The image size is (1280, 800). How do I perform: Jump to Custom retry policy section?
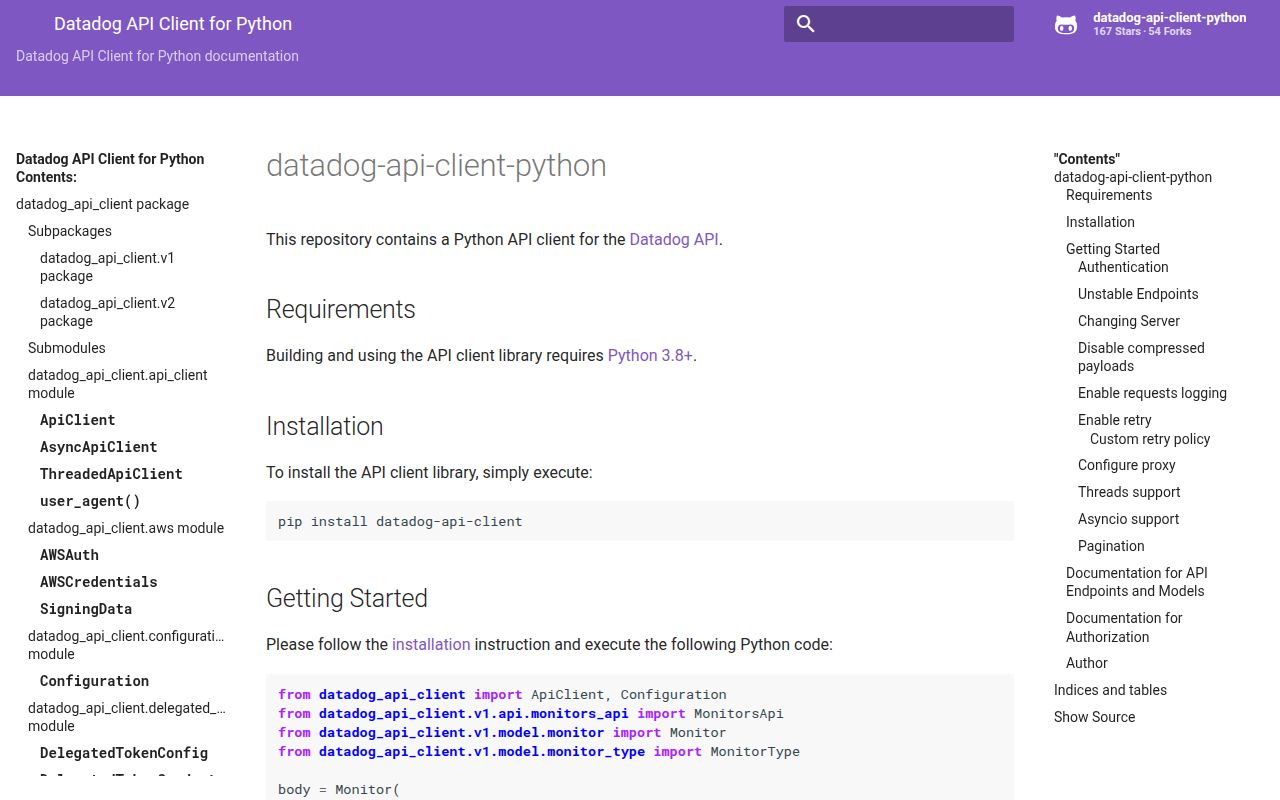(1150, 439)
